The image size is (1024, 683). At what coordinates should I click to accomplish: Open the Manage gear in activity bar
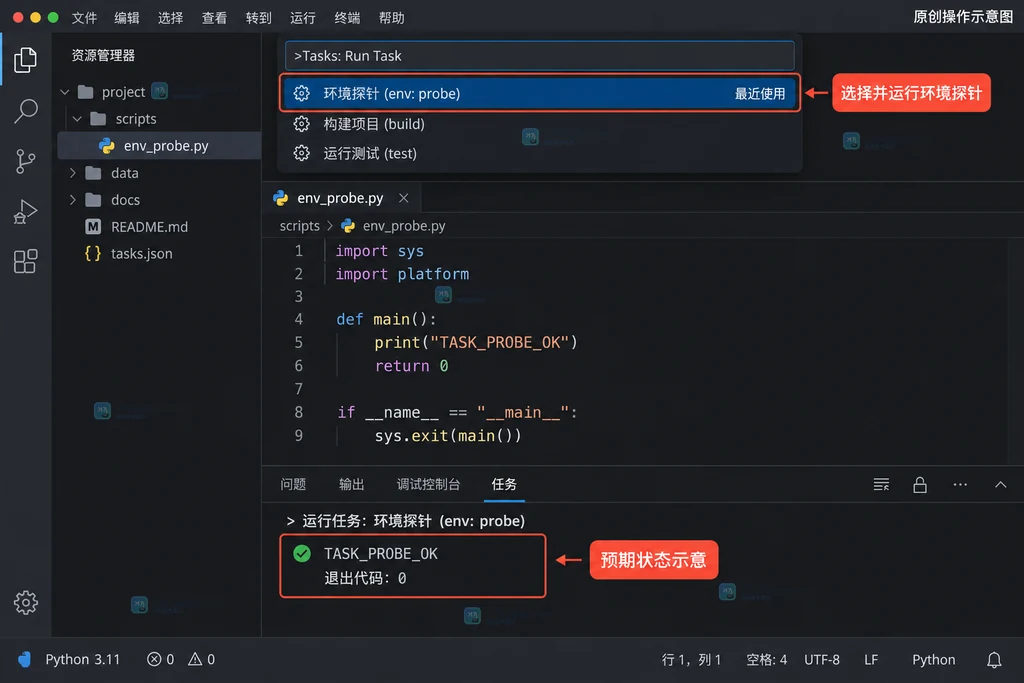25,602
